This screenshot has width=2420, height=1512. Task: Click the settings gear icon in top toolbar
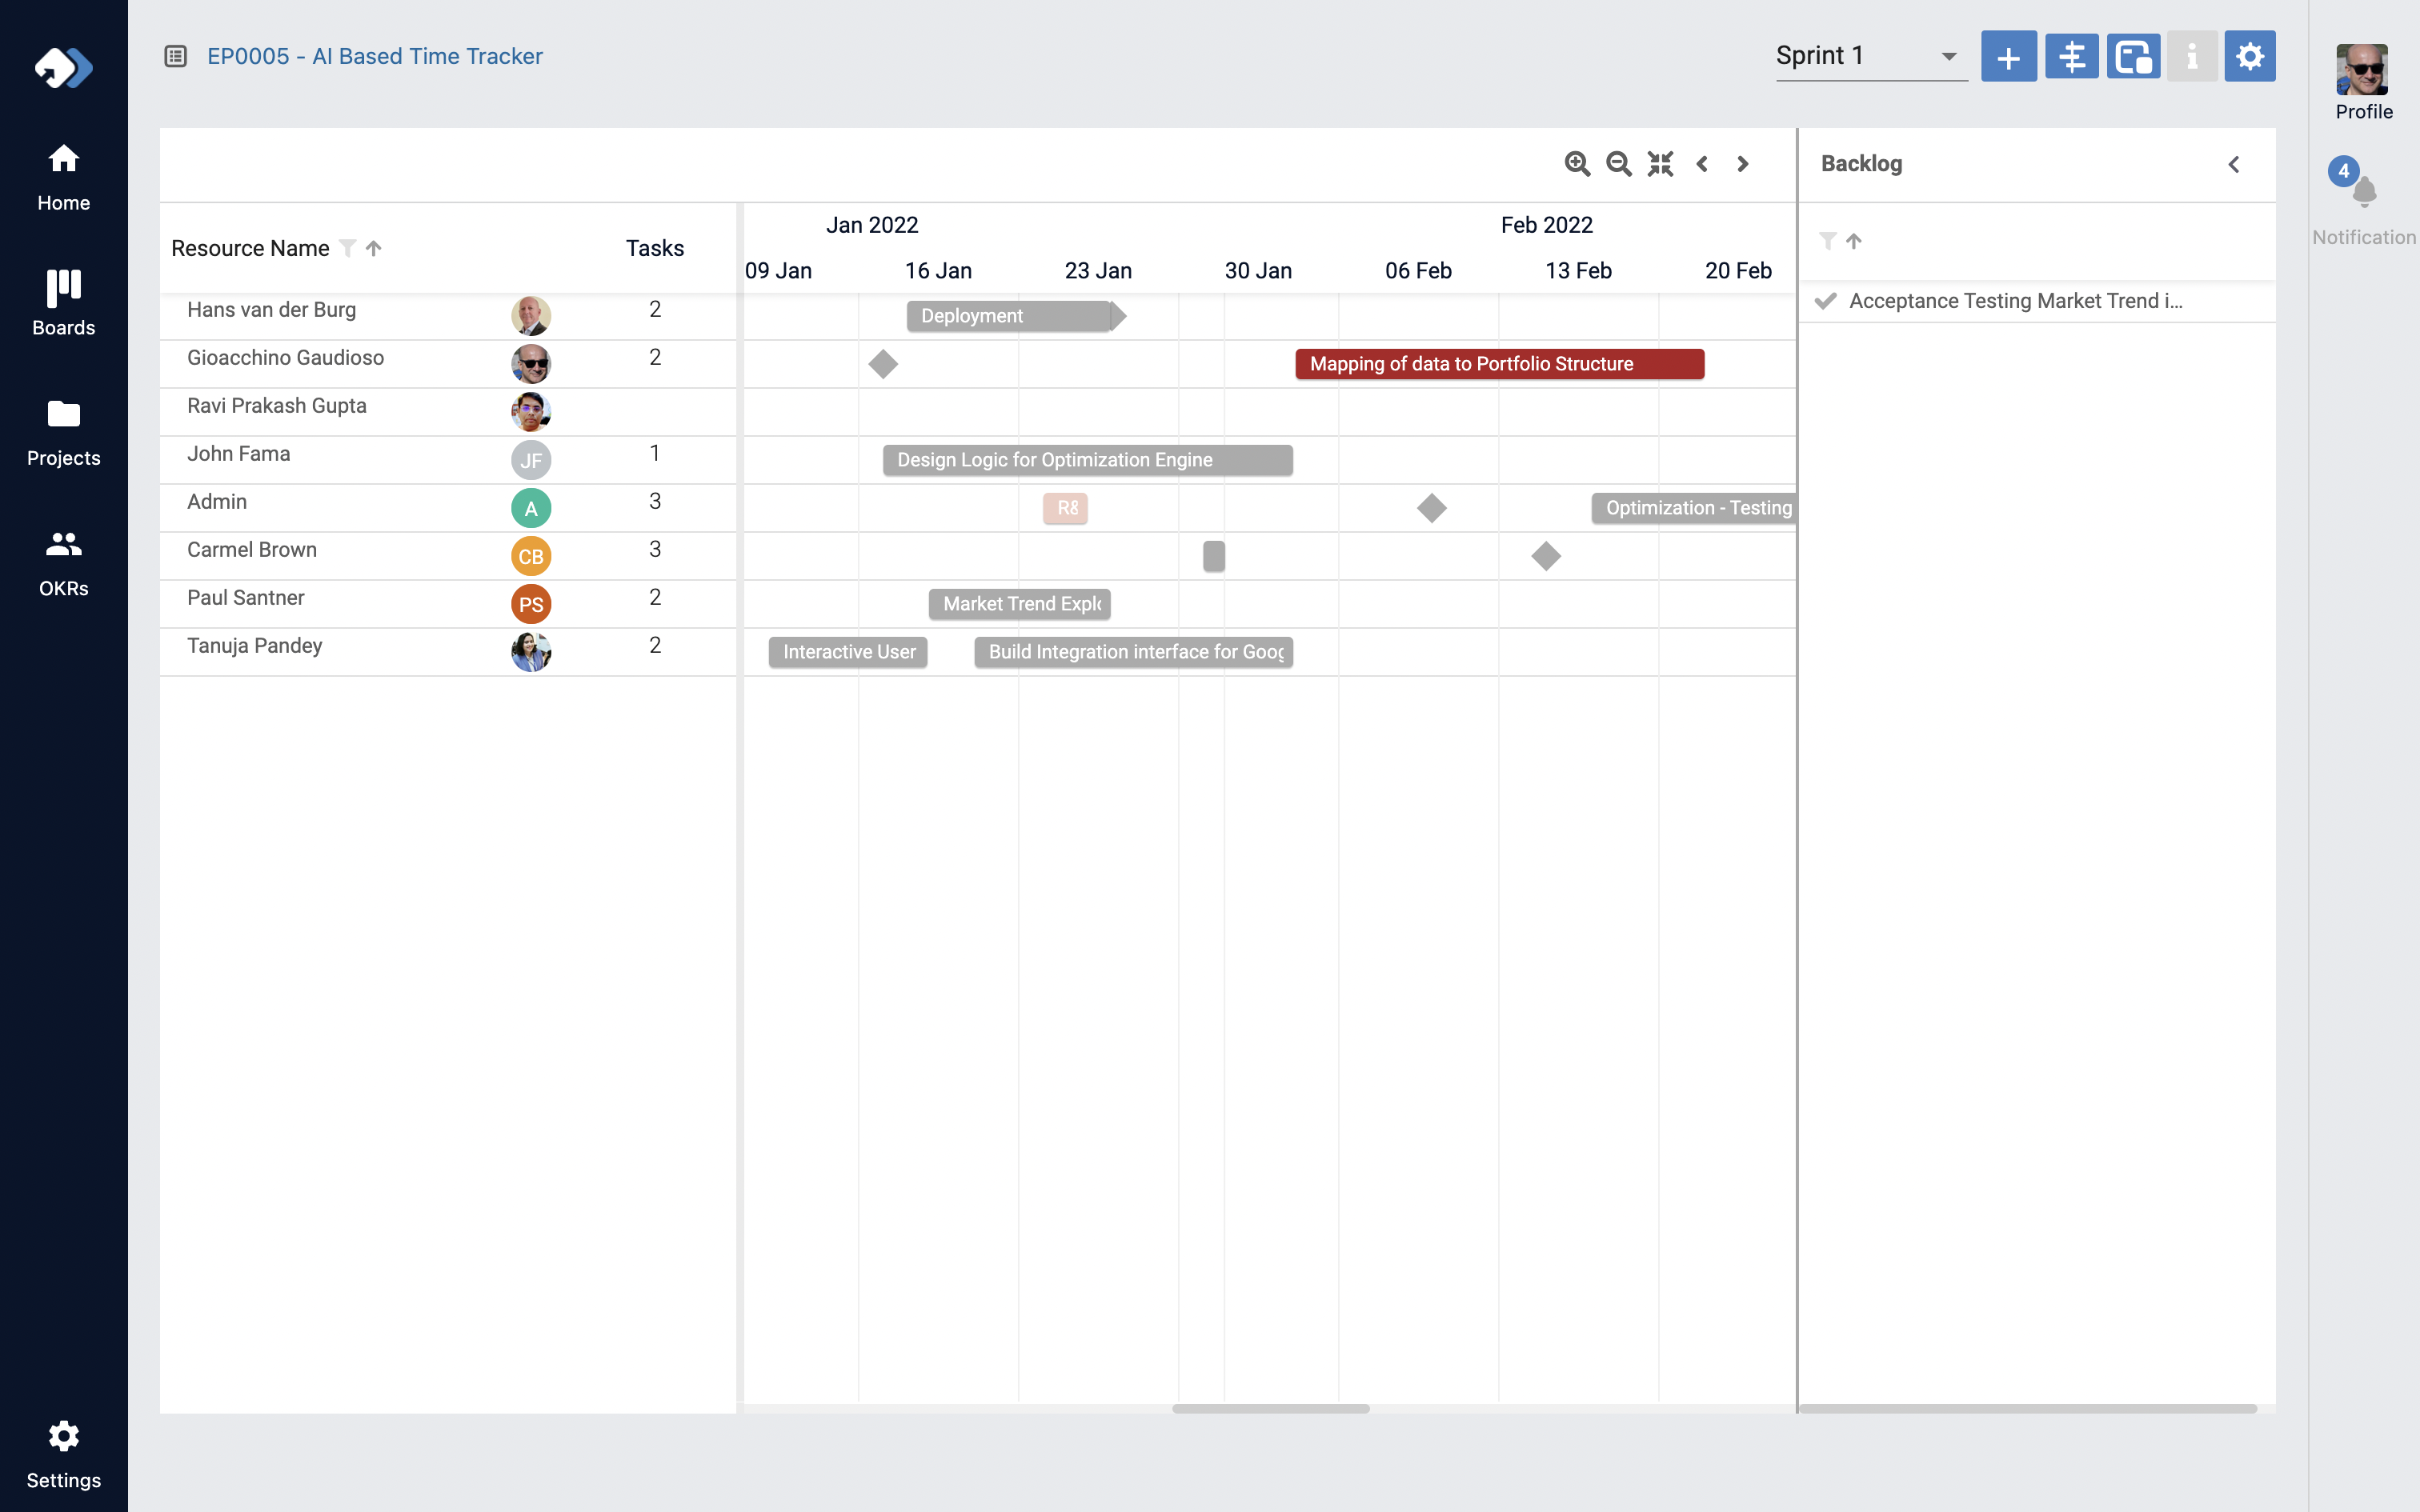tap(2251, 56)
